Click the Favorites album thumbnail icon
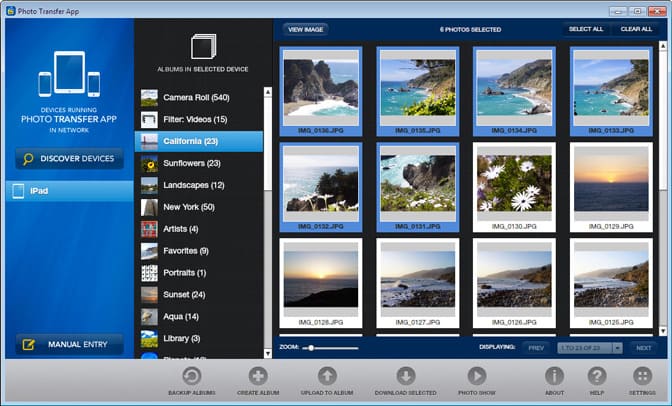This screenshot has height=406, width=672. [x=149, y=251]
